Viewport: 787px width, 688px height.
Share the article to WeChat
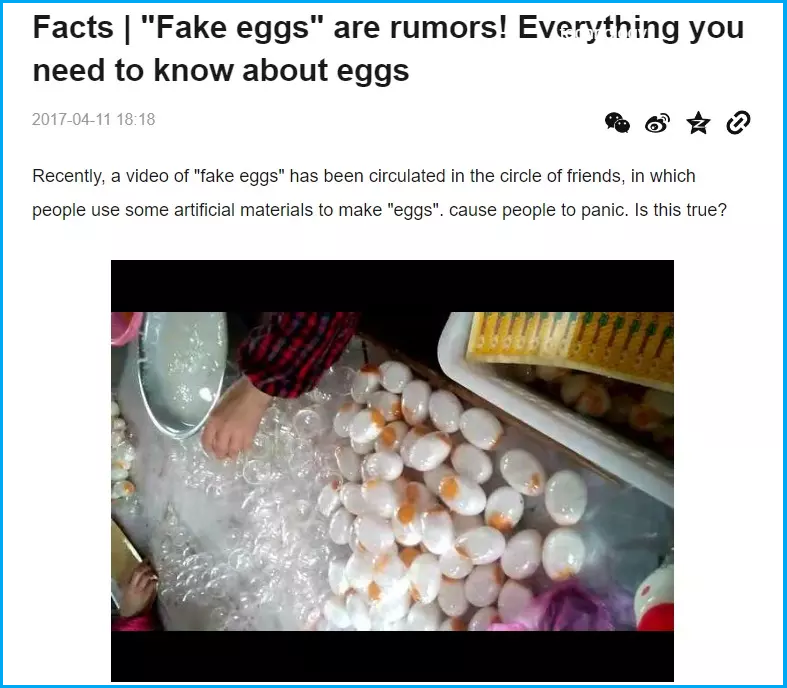point(617,122)
